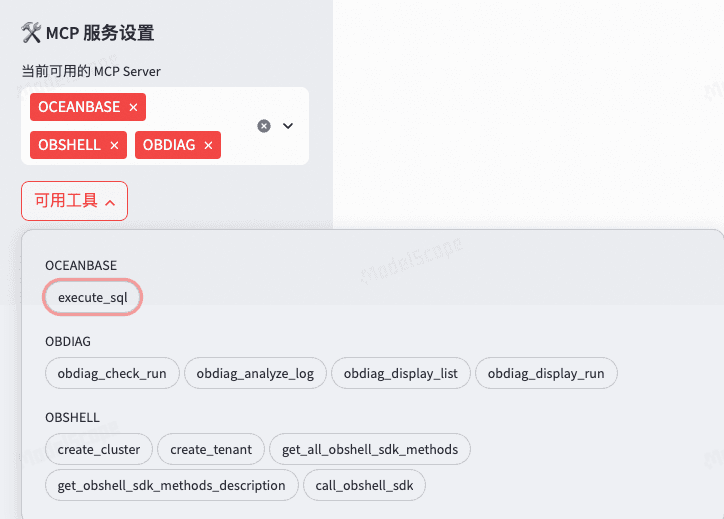Select get_obshell_sdk_methods_description tool
724x519 pixels.
point(172,485)
